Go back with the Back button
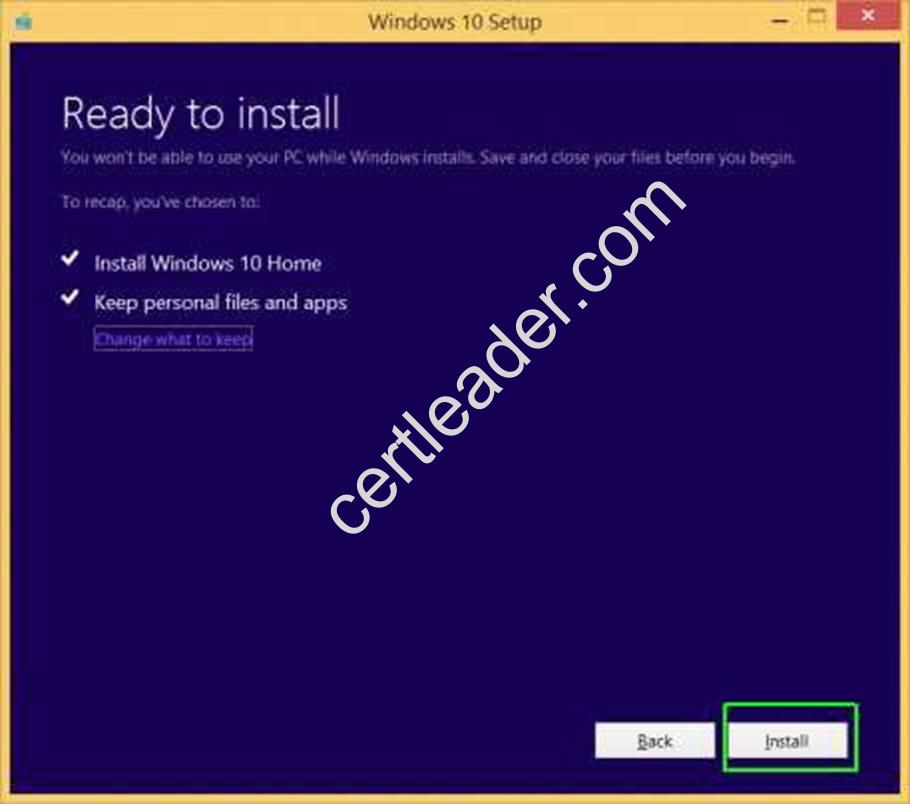This screenshot has height=804, width=910. coord(655,740)
